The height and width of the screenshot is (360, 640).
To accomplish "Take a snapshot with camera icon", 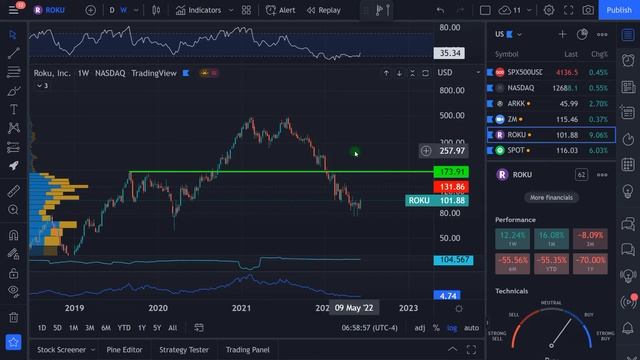I will 588,10.
